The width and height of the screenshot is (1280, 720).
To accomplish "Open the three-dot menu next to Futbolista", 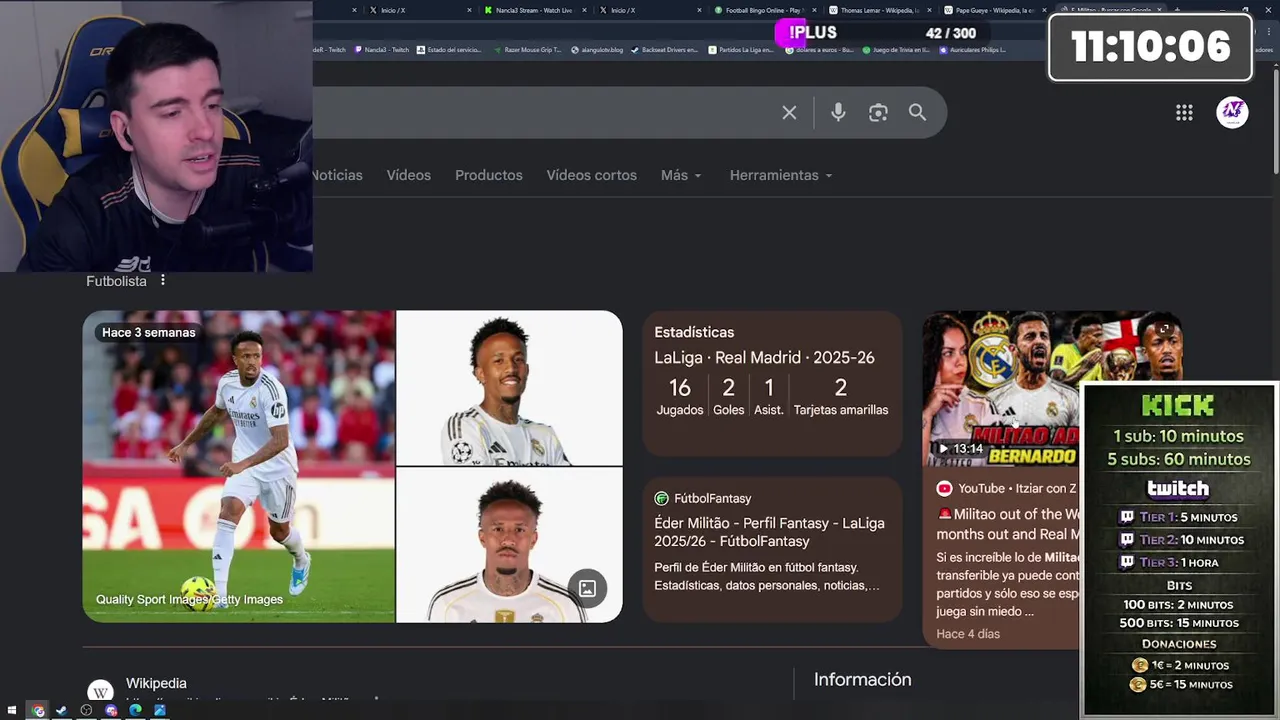I will point(163,281).
